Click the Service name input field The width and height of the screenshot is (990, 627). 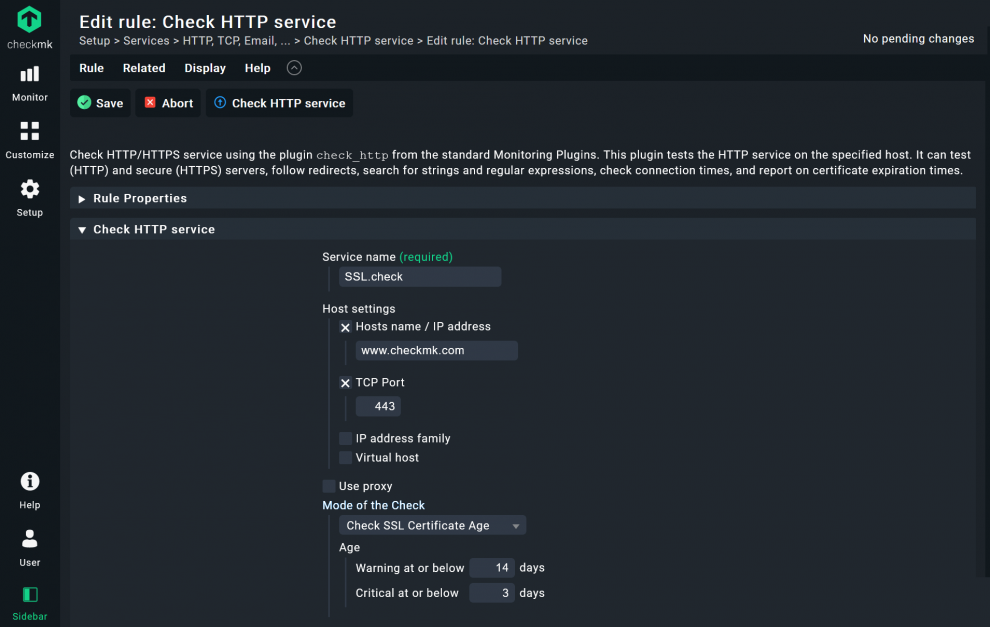point(420,276)
